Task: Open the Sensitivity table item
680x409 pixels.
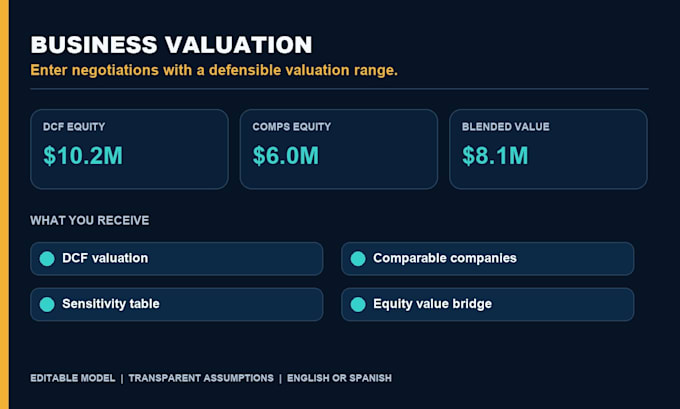Action: (x=177, y=304)
